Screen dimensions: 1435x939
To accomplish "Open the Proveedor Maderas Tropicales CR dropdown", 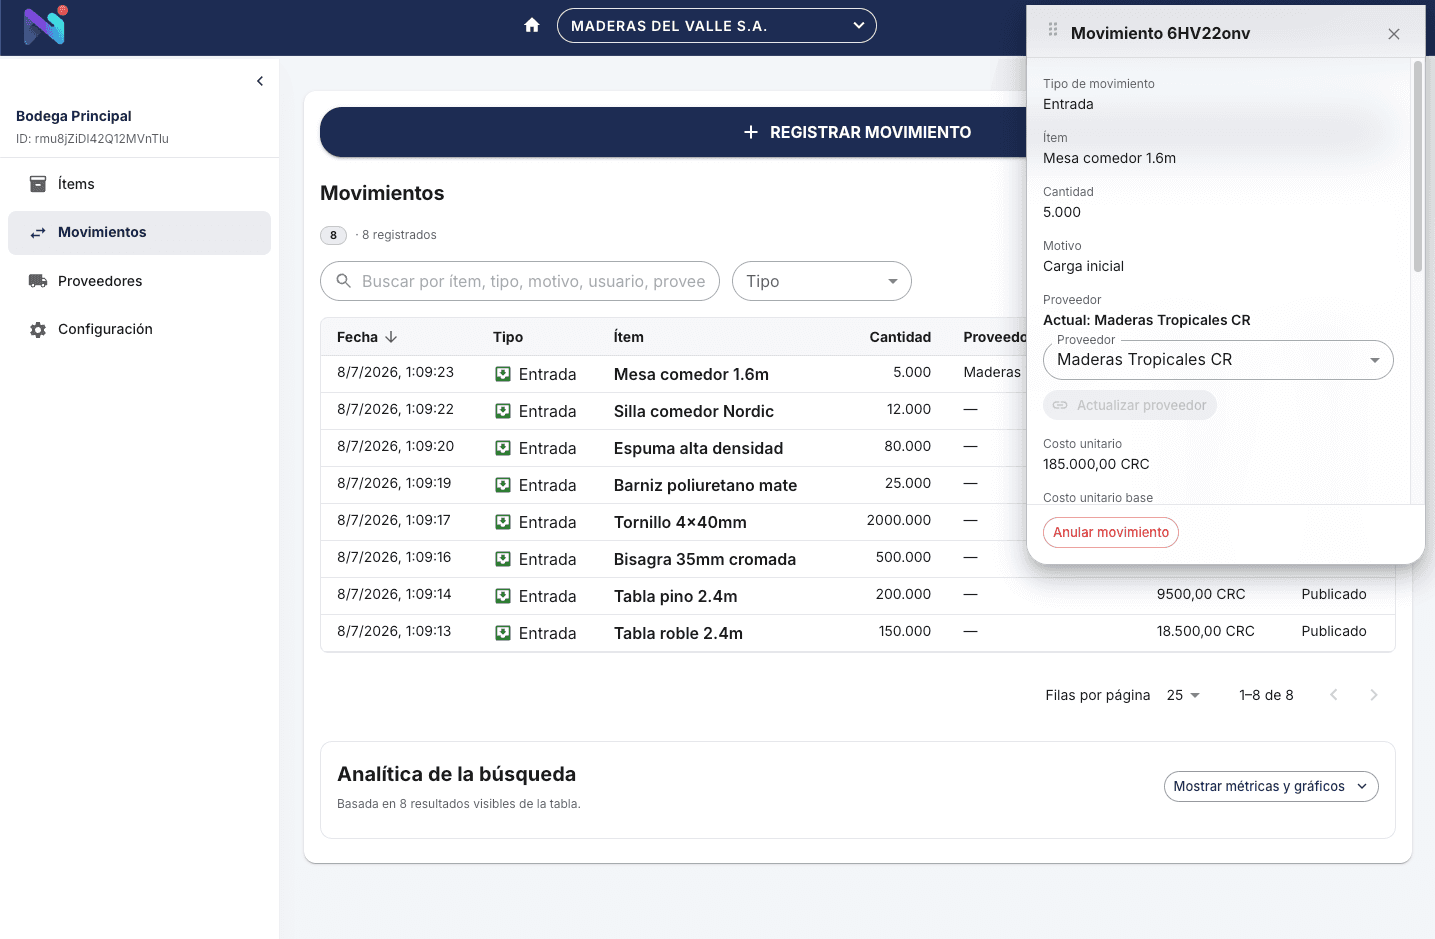I will pos(1218,360).
